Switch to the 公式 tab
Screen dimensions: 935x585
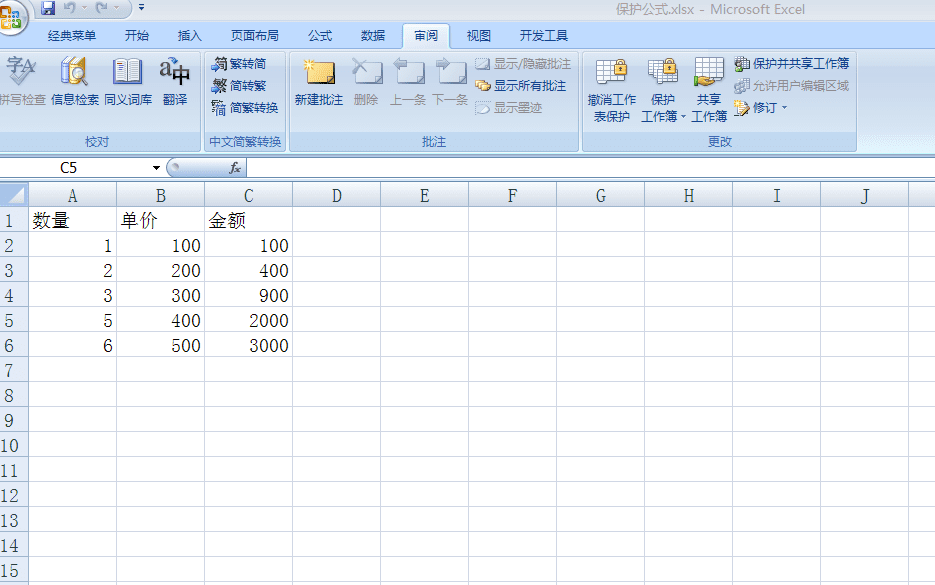click(320, 36)
